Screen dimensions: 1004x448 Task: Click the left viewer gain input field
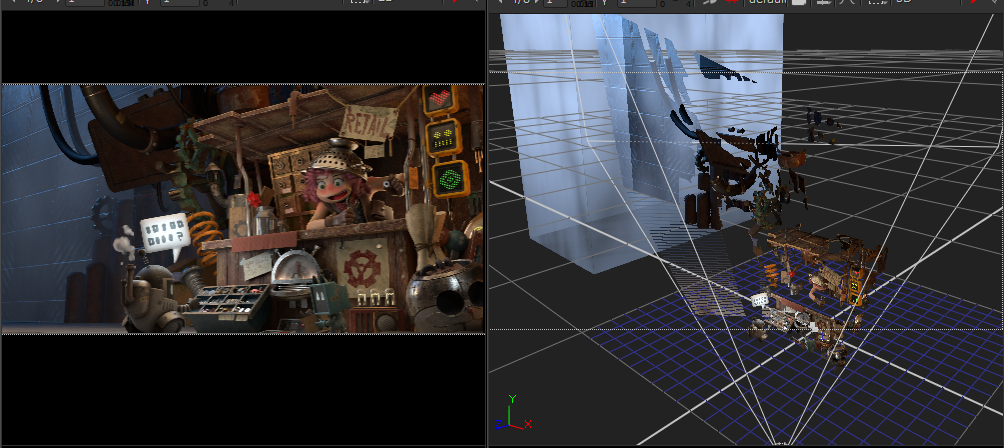tap(85, 3)
